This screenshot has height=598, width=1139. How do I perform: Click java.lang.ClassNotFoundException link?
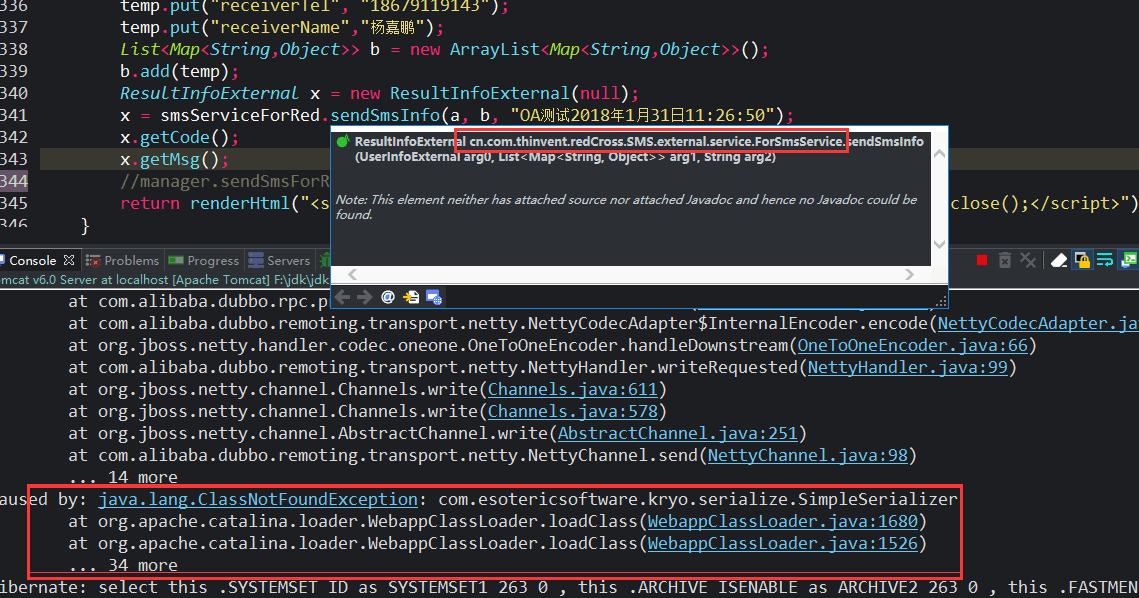[258, 499]
